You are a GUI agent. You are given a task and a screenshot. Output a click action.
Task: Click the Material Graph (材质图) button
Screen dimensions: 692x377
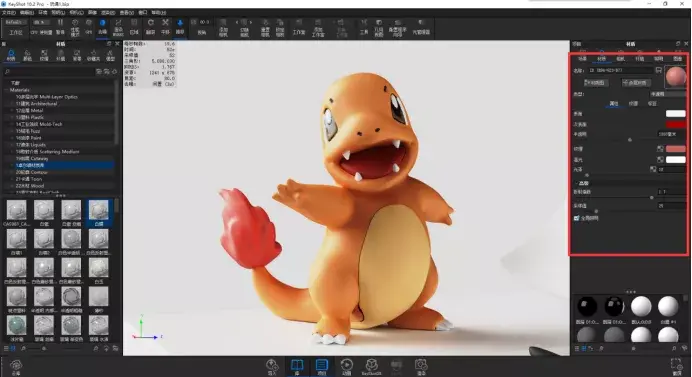click(596, 83)
